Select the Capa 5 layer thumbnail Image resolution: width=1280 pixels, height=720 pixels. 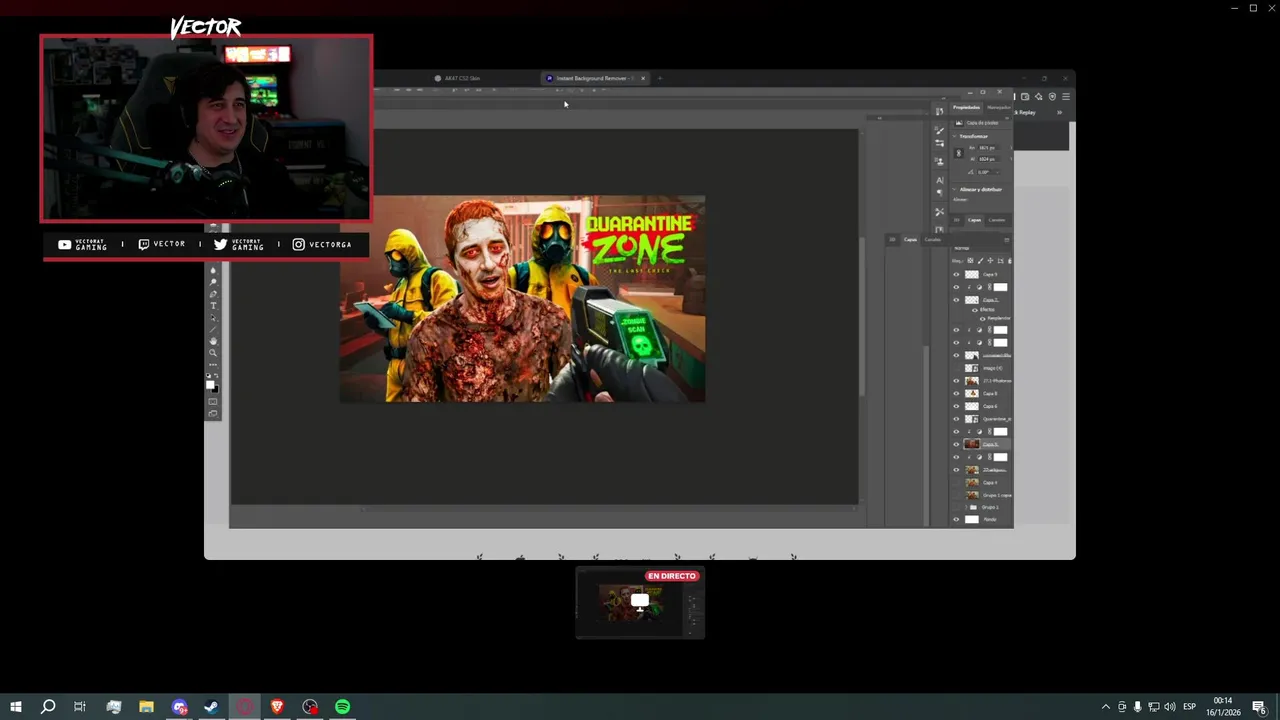pyautogui.click(x=971, y=444)
